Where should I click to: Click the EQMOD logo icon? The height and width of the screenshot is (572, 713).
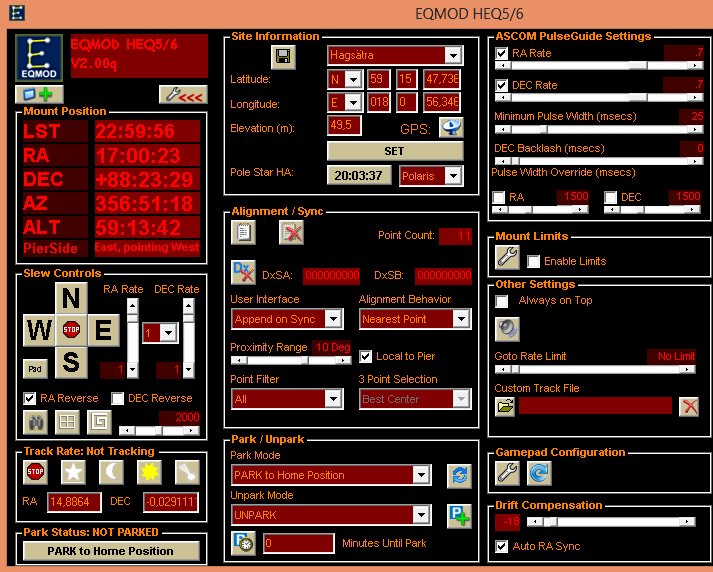(39, 58)
